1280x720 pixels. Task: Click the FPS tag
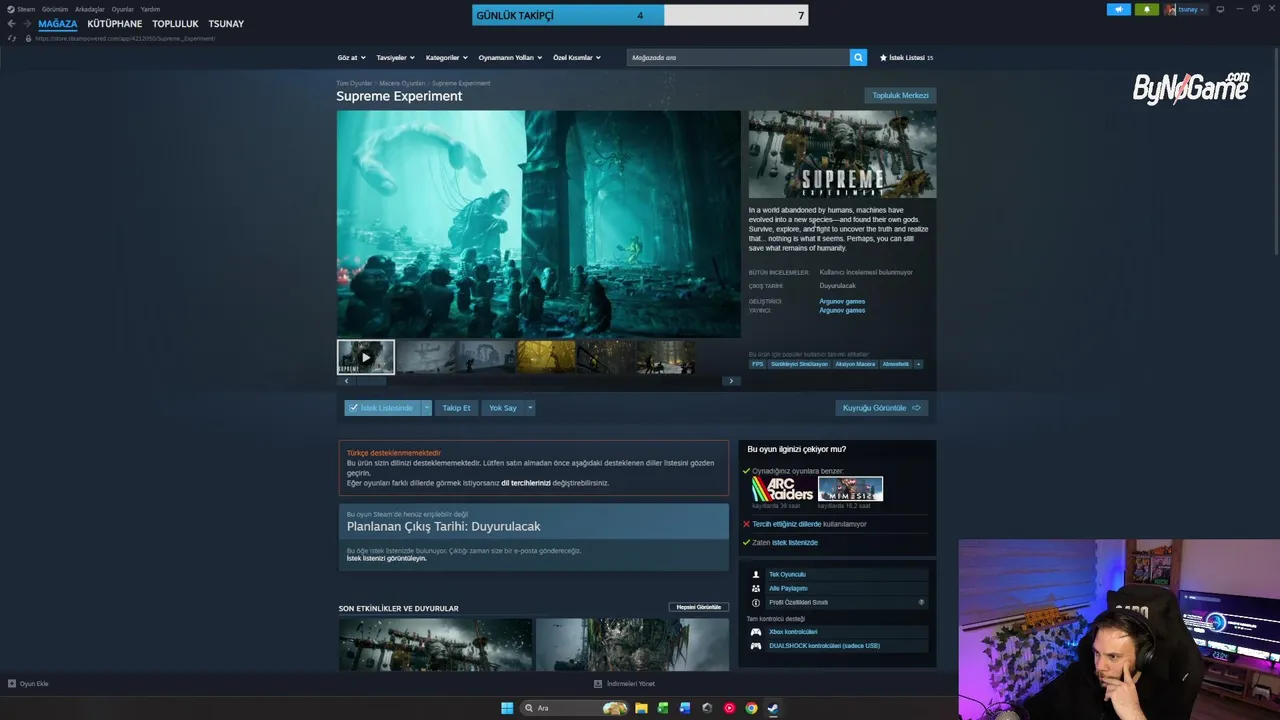[x=757, y=364]
